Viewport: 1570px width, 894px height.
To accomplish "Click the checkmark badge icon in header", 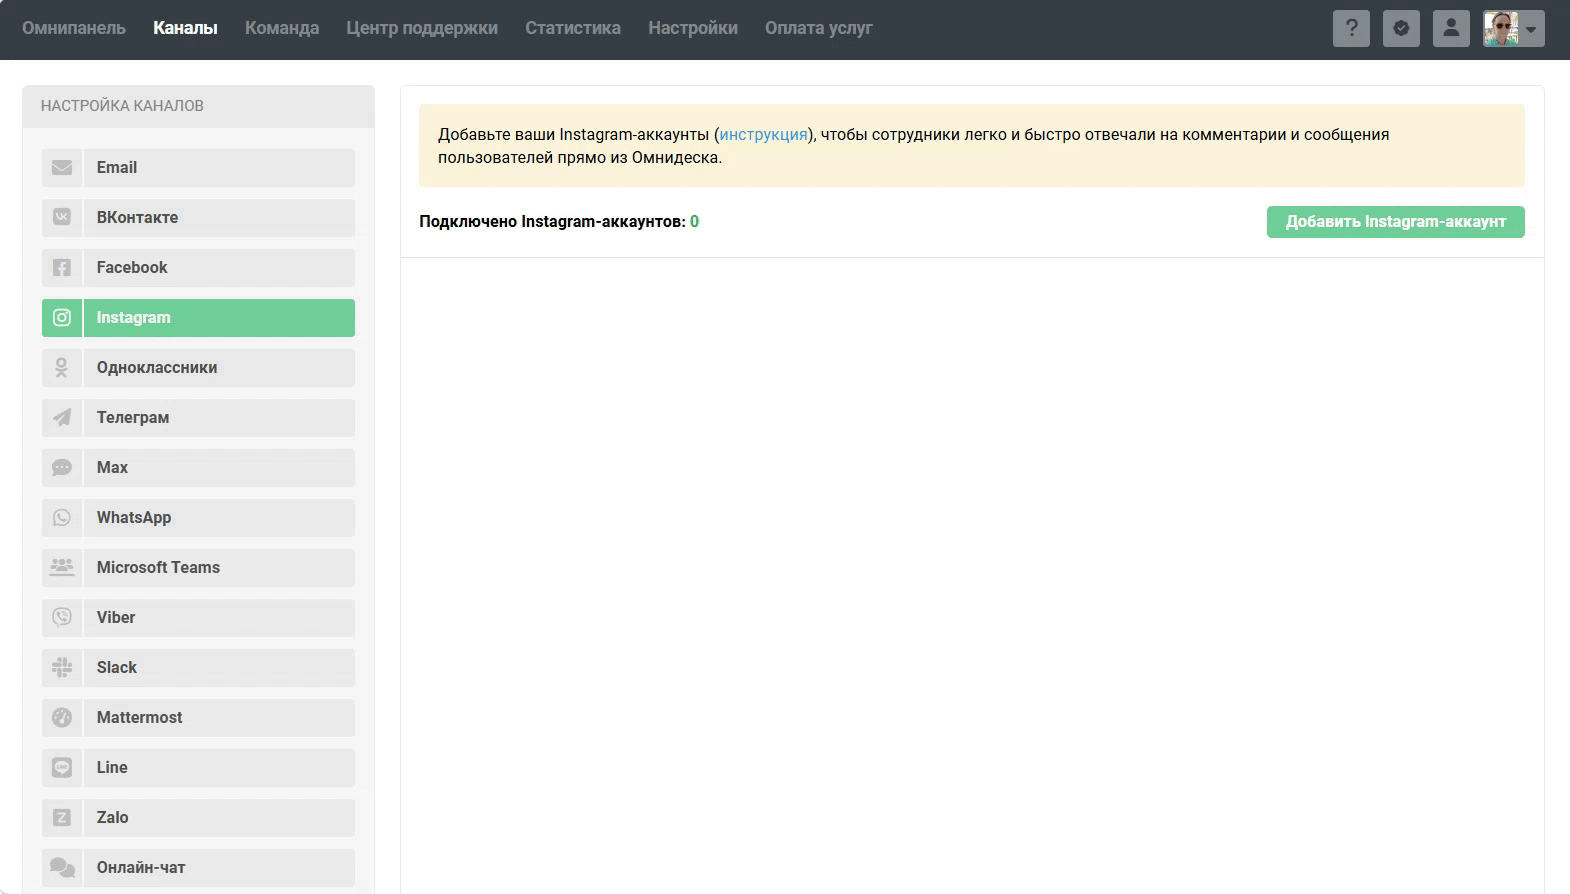I will [1401, 28].
